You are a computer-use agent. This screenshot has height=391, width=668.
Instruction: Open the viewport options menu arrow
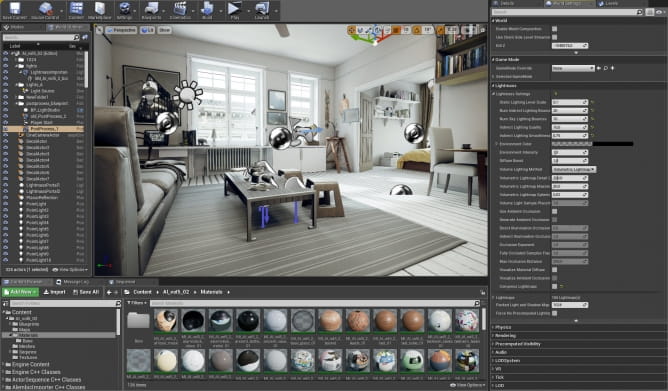(x=99, y=30)
